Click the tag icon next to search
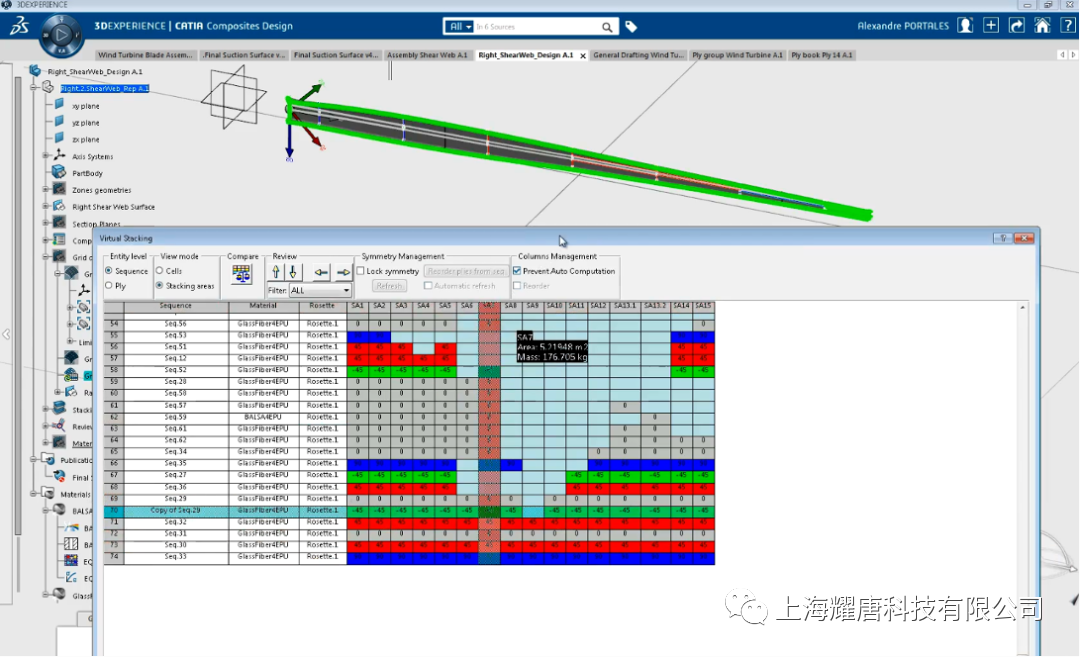Image resolution: width=1080 pixels, height=657 pixels. click(631, 27)
